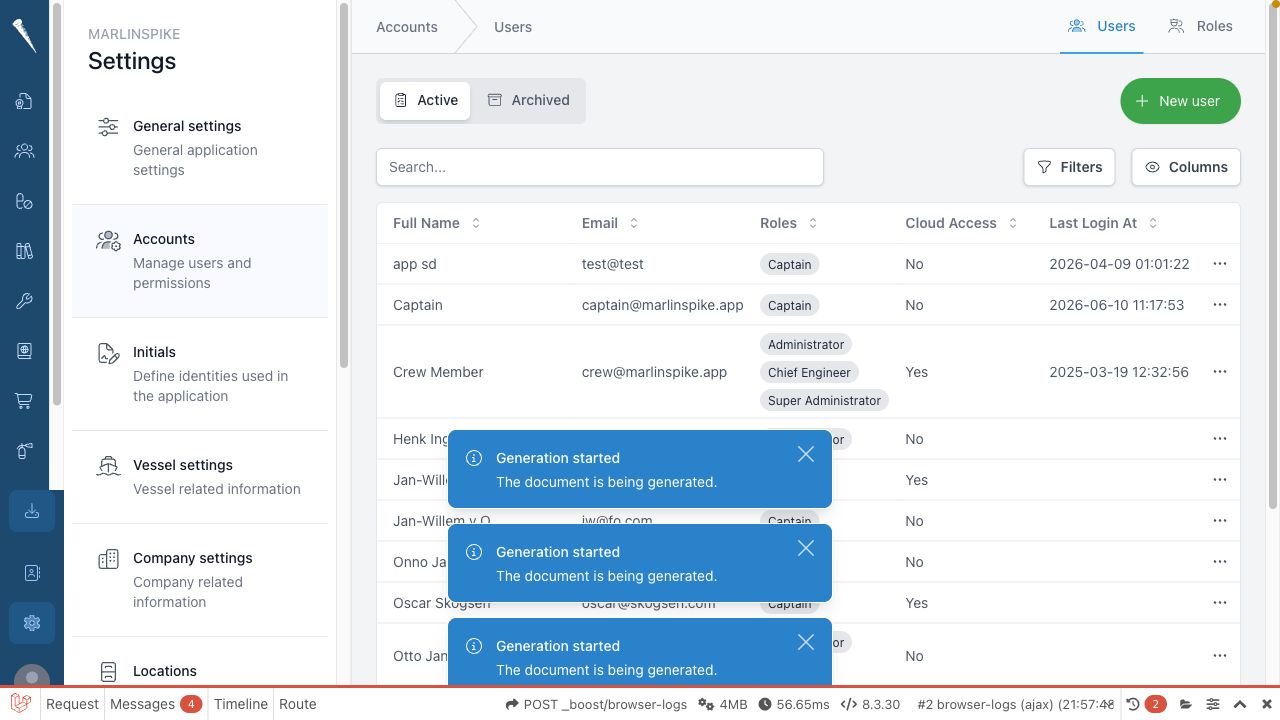The width and height of the screenshot is (1280, 720).
Task: Select the settings gear sidebar icon
Action: coord(32,623)
